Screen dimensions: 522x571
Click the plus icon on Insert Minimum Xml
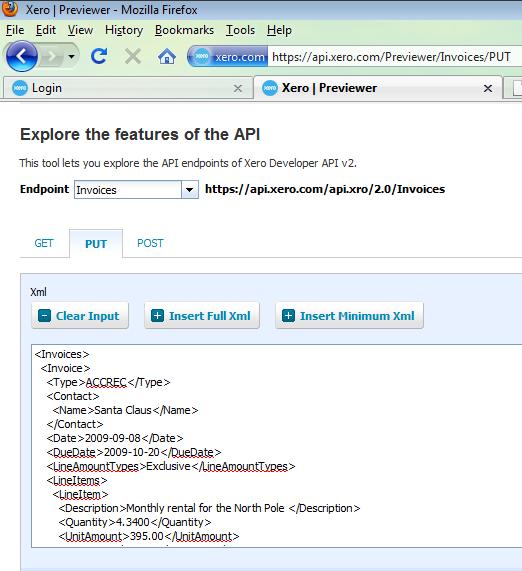click(x=288, y=316)
